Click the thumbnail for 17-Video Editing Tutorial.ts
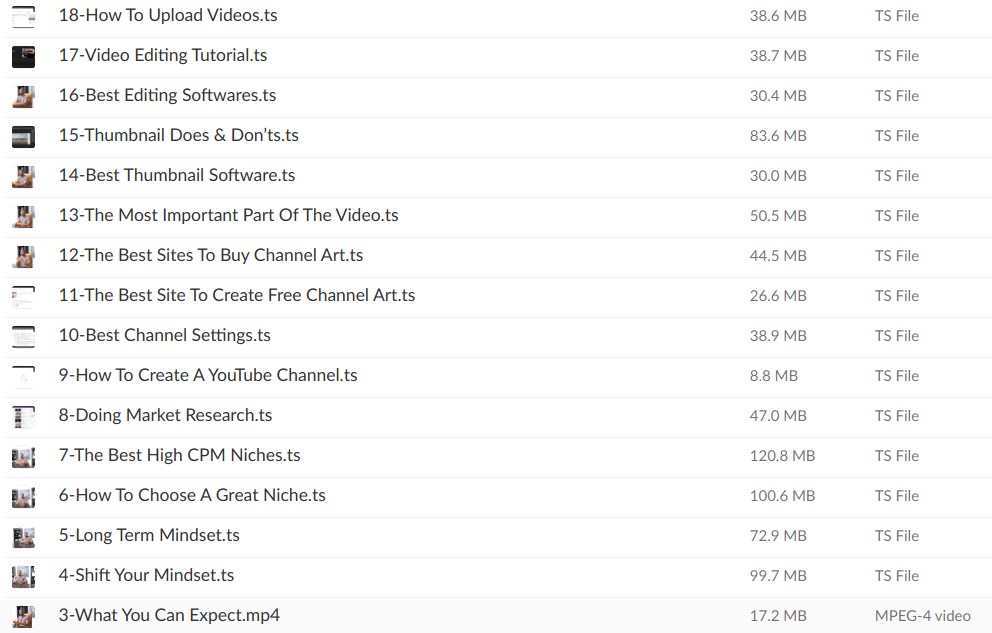This screenshot has width=992, height=633. pos(23,56)
